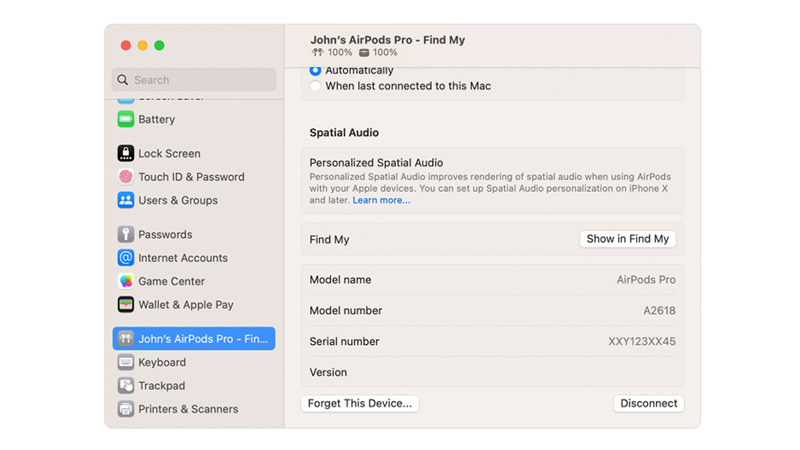This screenshot has height=450, width=800.
Task: Open Wallet & Apple Pay label
Action: pyautogui.click(x=186, y=305)
